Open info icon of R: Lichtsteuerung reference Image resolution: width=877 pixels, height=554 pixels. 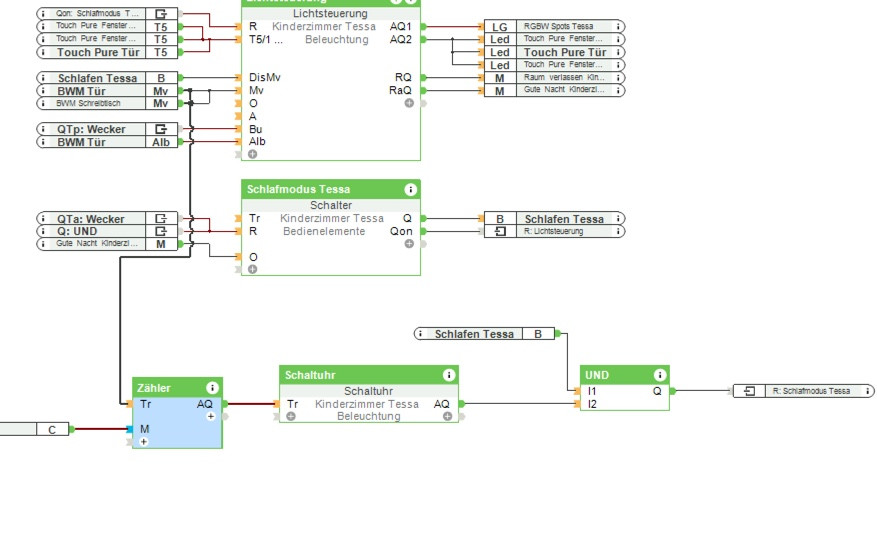tap(618, 231)
